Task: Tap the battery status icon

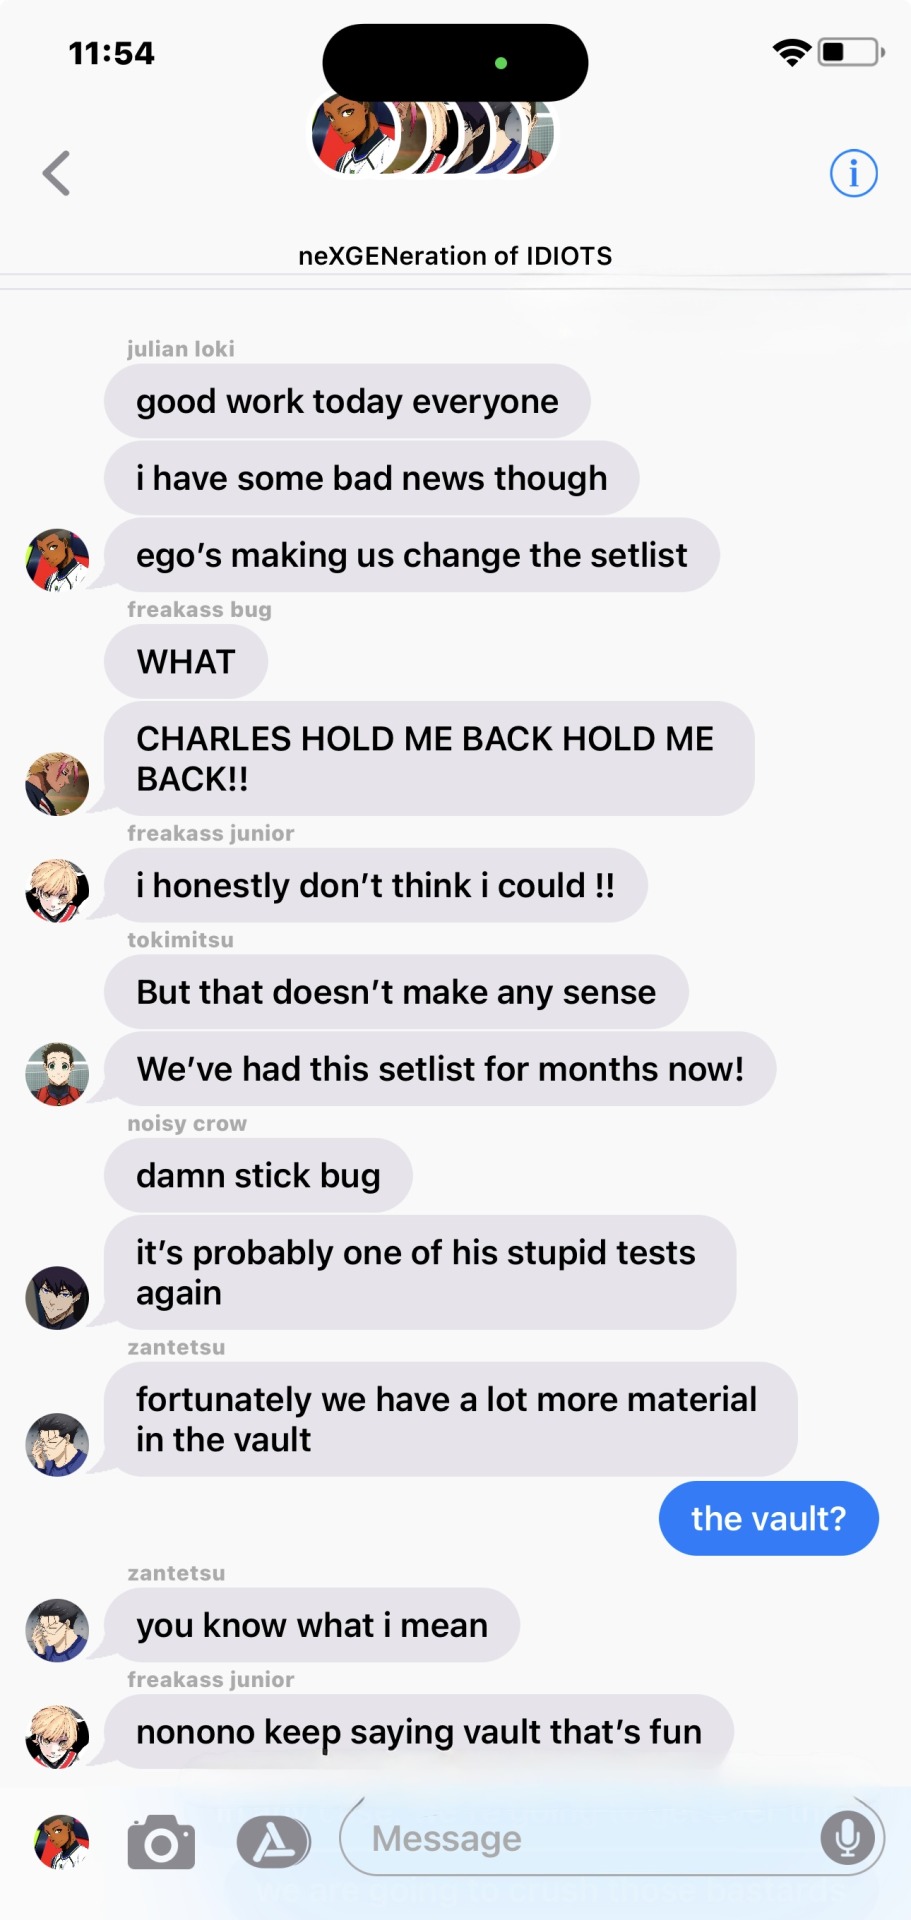Action: click(x=851, y=52)
